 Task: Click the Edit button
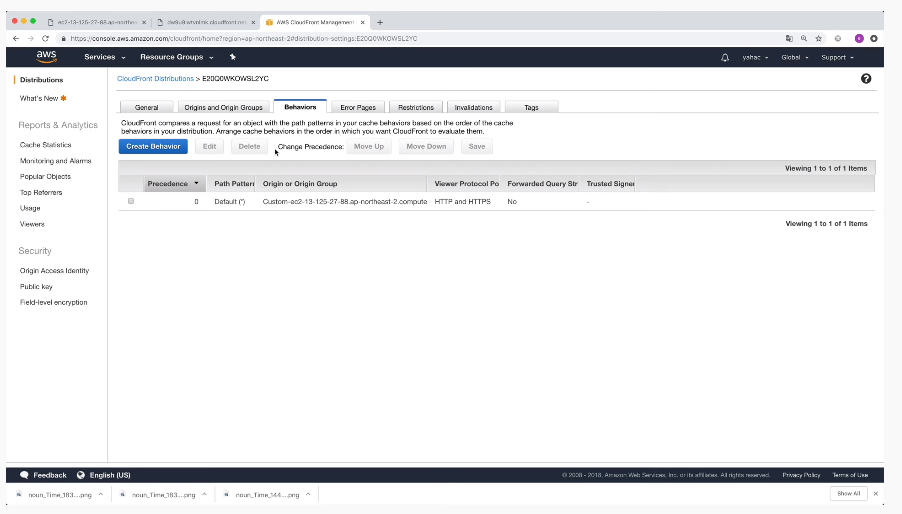point(209,147)
